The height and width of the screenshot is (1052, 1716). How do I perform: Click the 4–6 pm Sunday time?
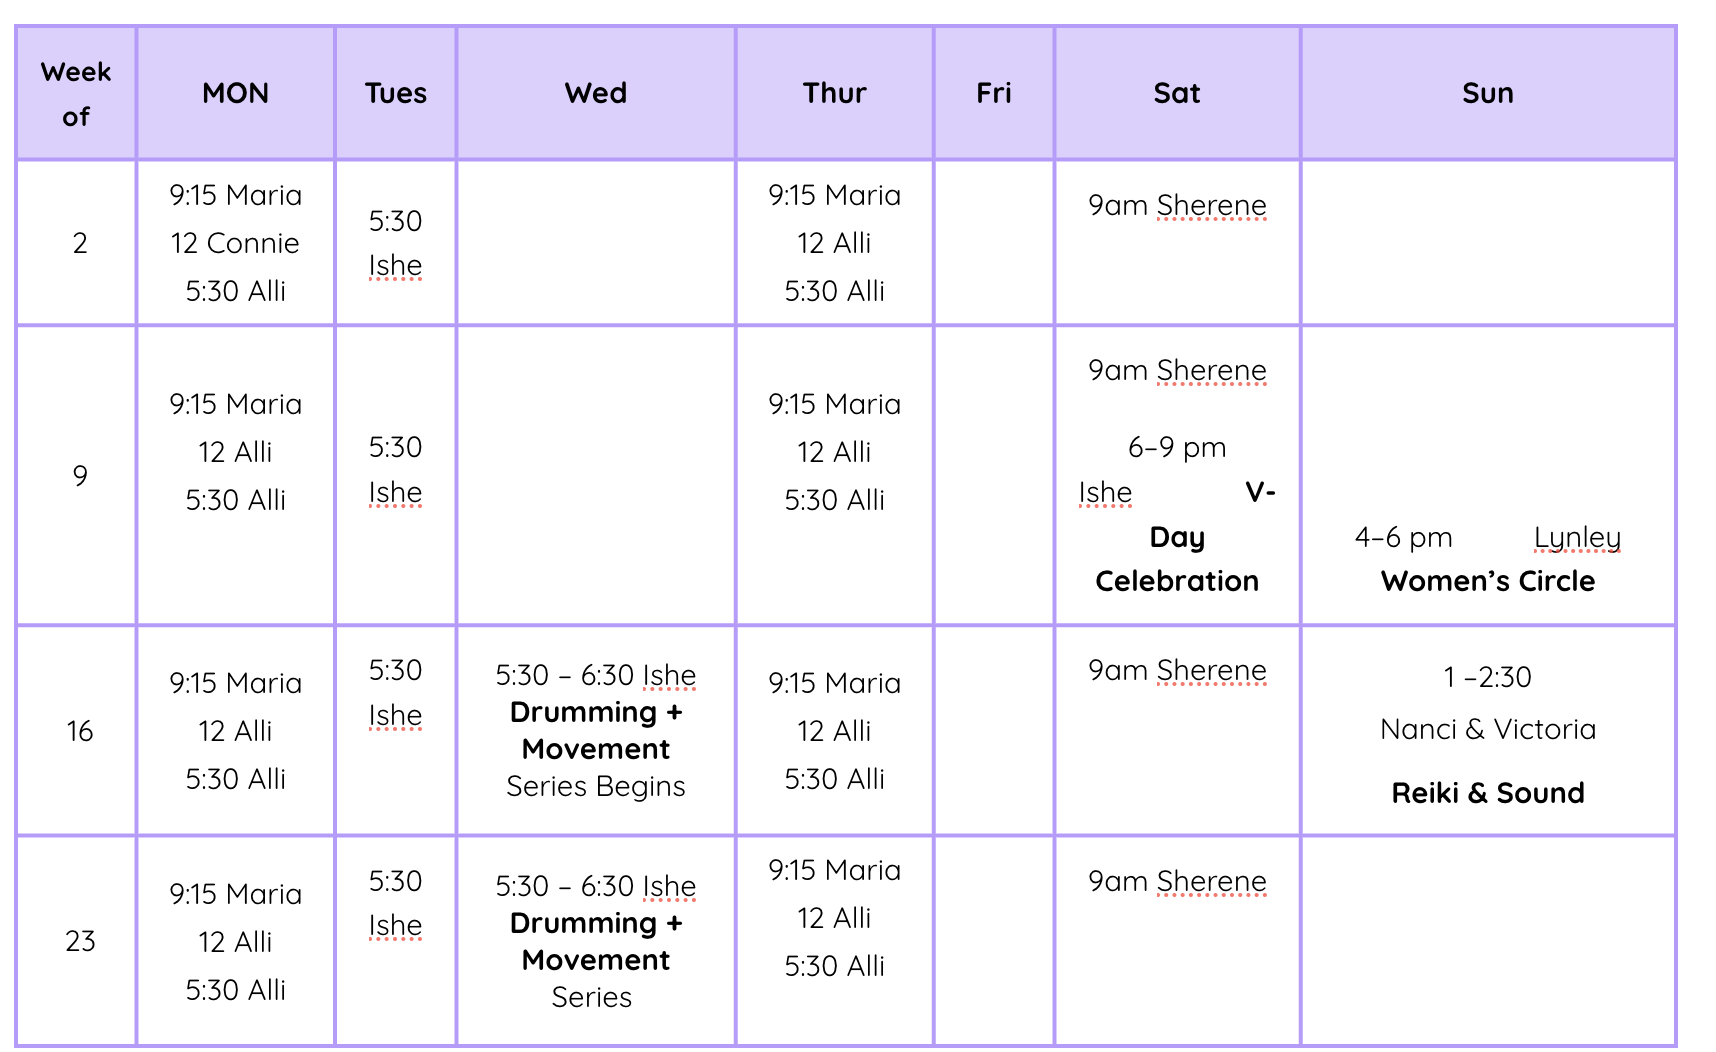coord(1403,537)
